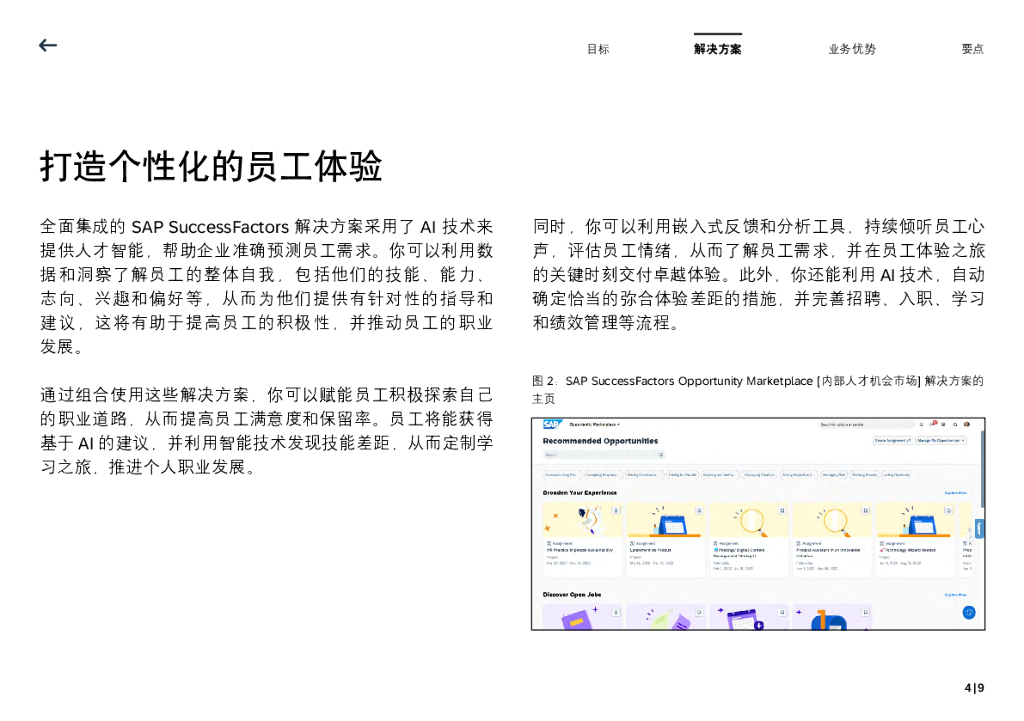Click Explore More beside Discover Open Jobs
1024x721 pixels.
(955, 595)
